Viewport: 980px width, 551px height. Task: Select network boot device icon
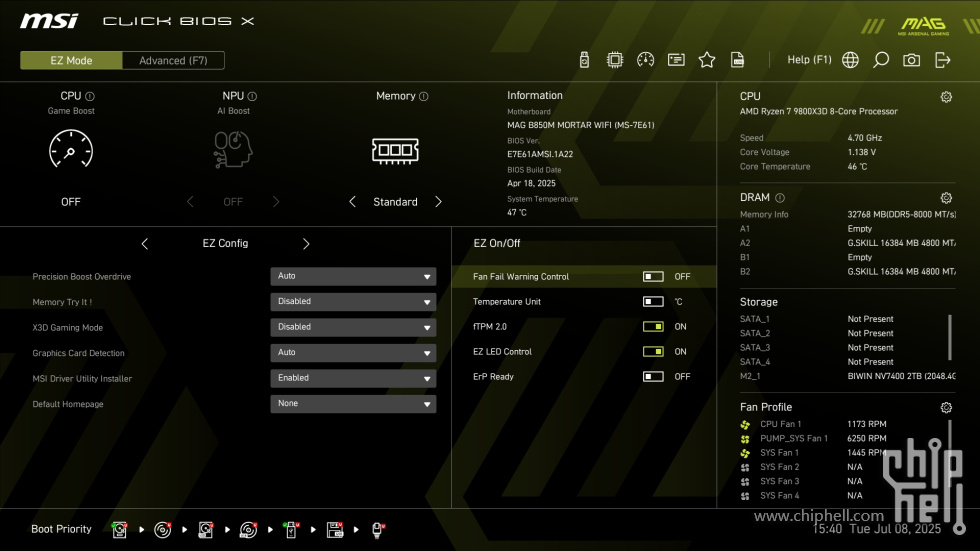click(378, 530)
